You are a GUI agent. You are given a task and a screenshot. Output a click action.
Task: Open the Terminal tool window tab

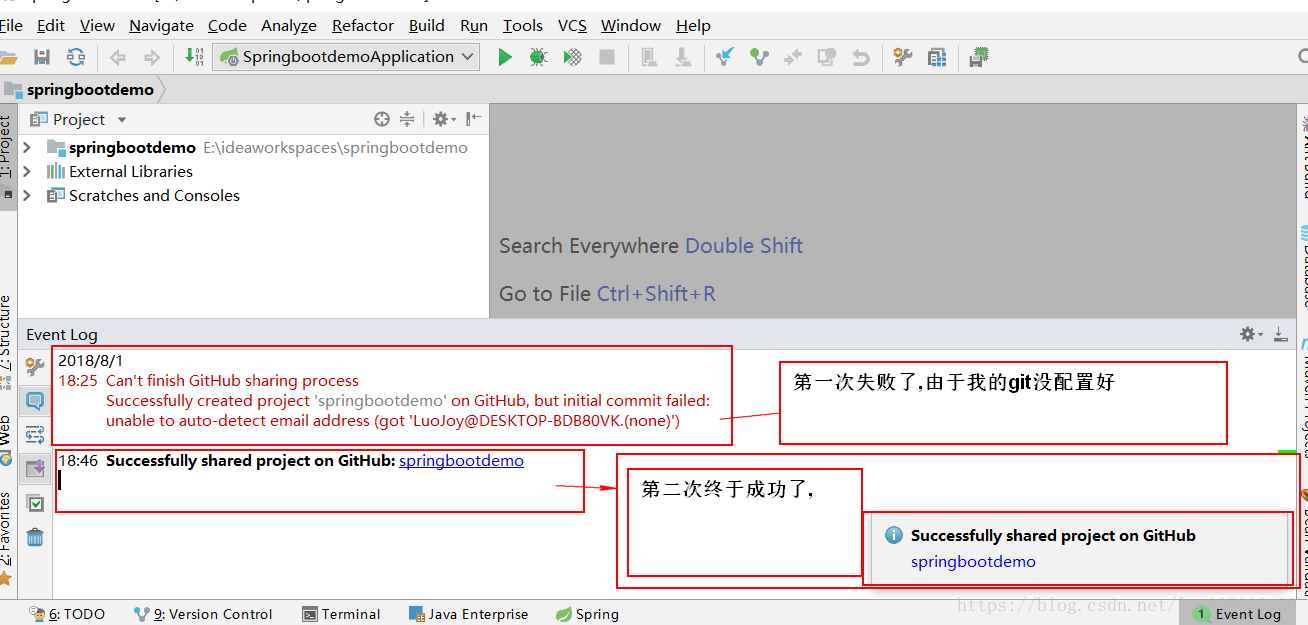(x=341, y=614)
